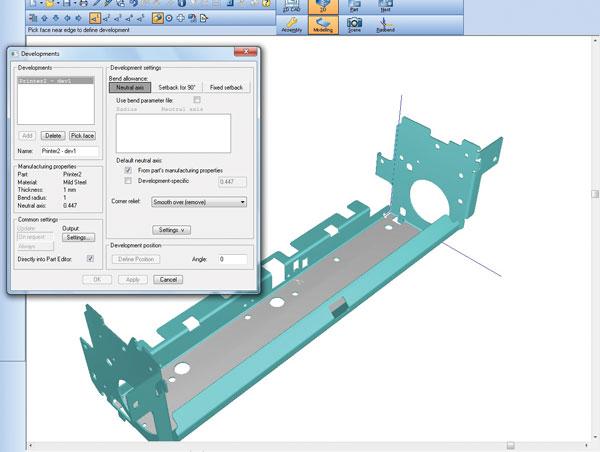Click the horizontal scrollbar thumb at bottom
The height and width of the screenshot is (452, 600).
pyautogui.click(x=510, y=446)
